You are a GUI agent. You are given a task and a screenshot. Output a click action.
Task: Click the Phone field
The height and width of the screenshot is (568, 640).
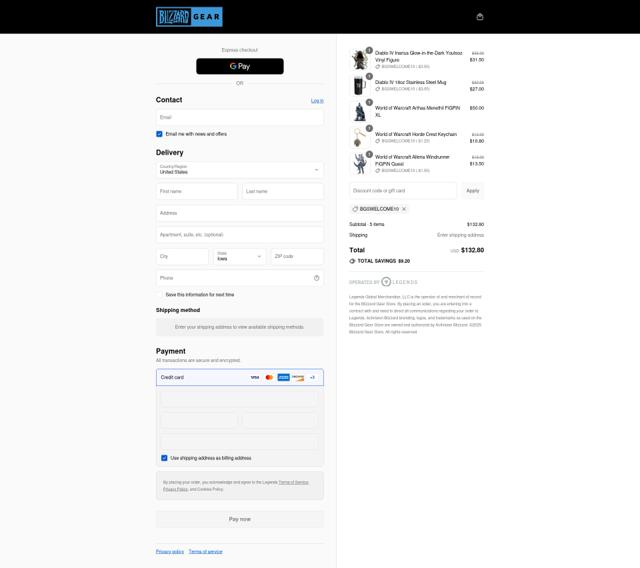point(240,278)
